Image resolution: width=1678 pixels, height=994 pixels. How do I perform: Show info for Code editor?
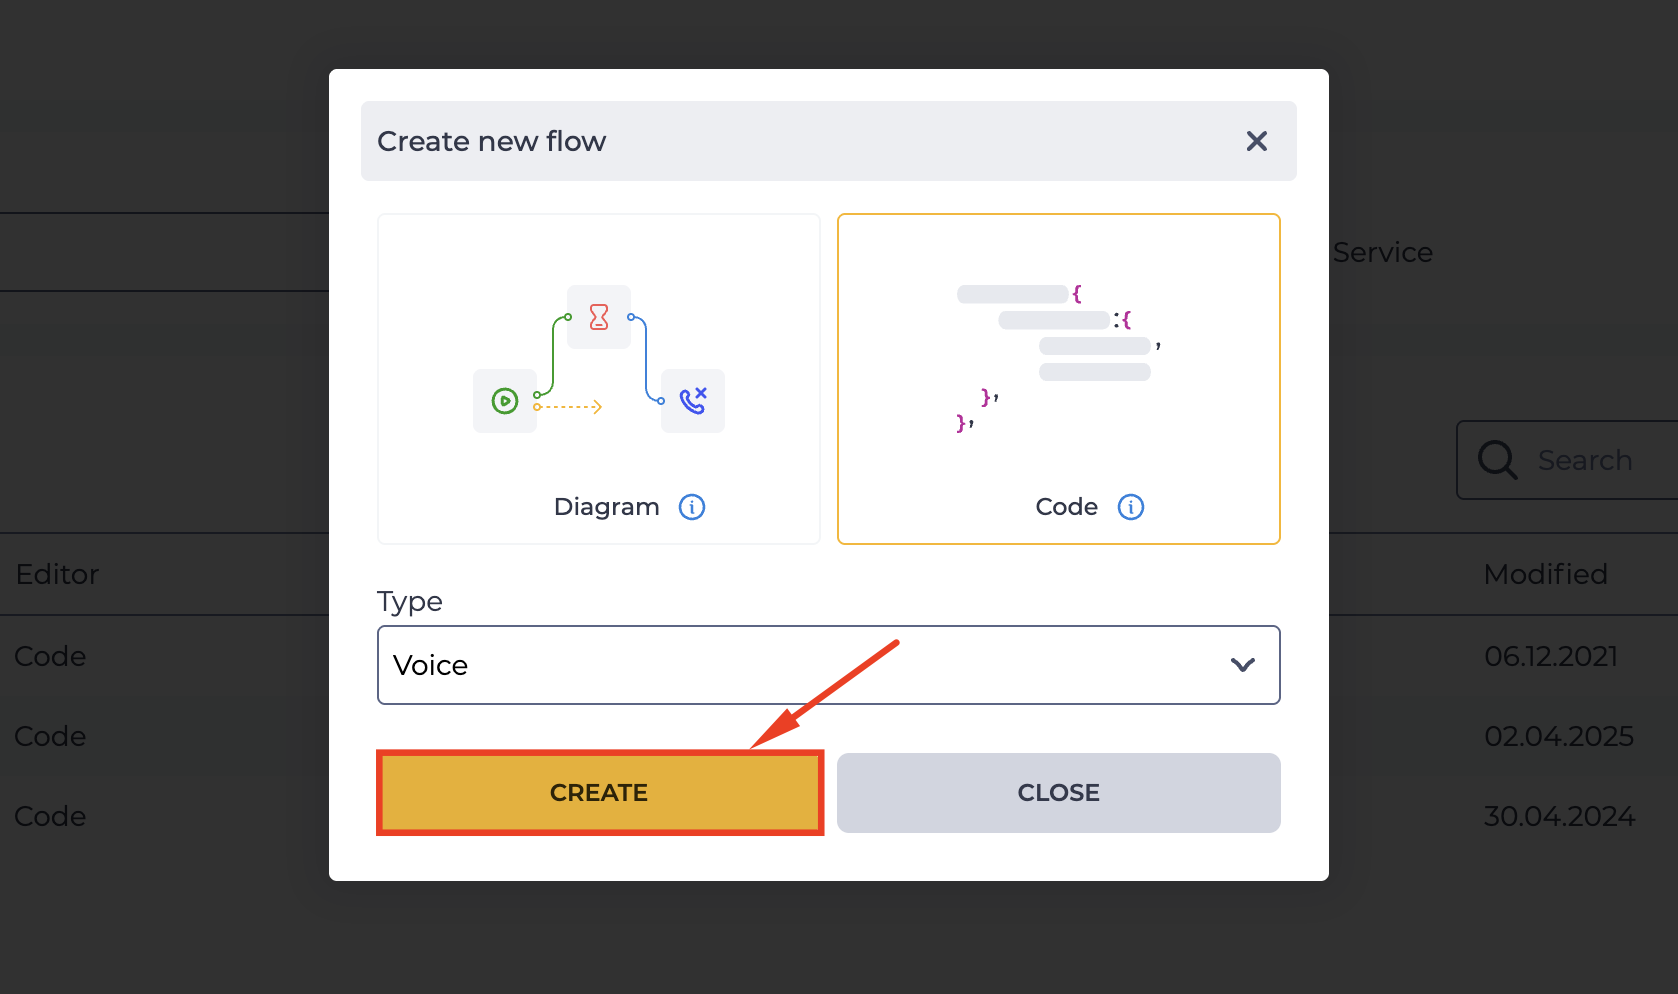pos(1131,507)
